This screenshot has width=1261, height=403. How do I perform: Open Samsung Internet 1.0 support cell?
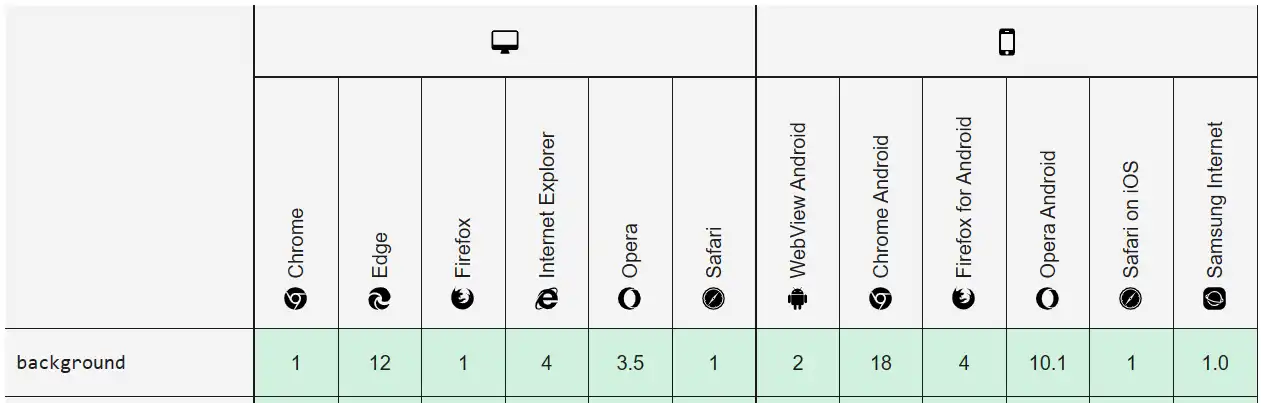click(x=1214, y=362)
